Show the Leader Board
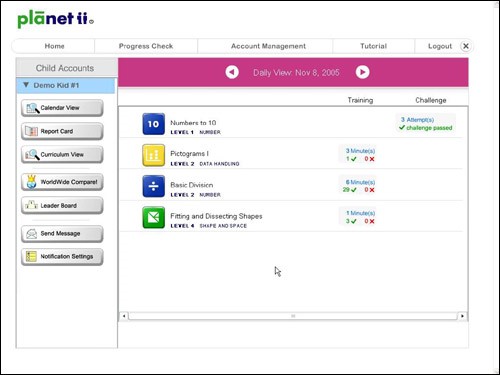This screenshot has width=500, height=375. click(62, 206)
